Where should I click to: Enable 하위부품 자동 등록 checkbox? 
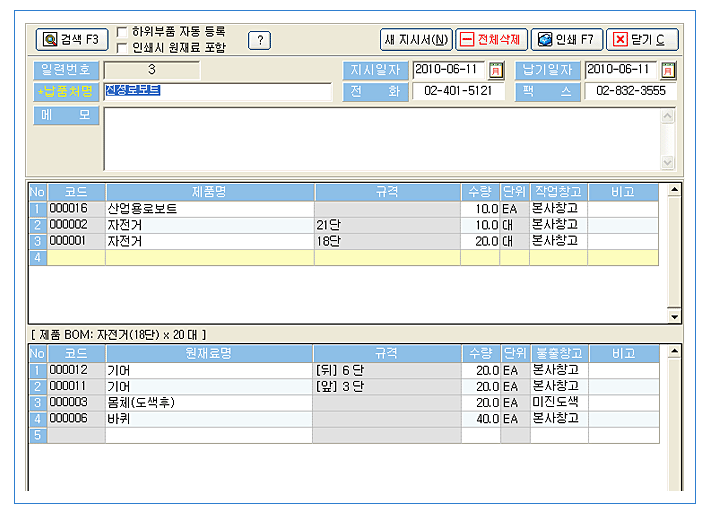coord(121,32)
